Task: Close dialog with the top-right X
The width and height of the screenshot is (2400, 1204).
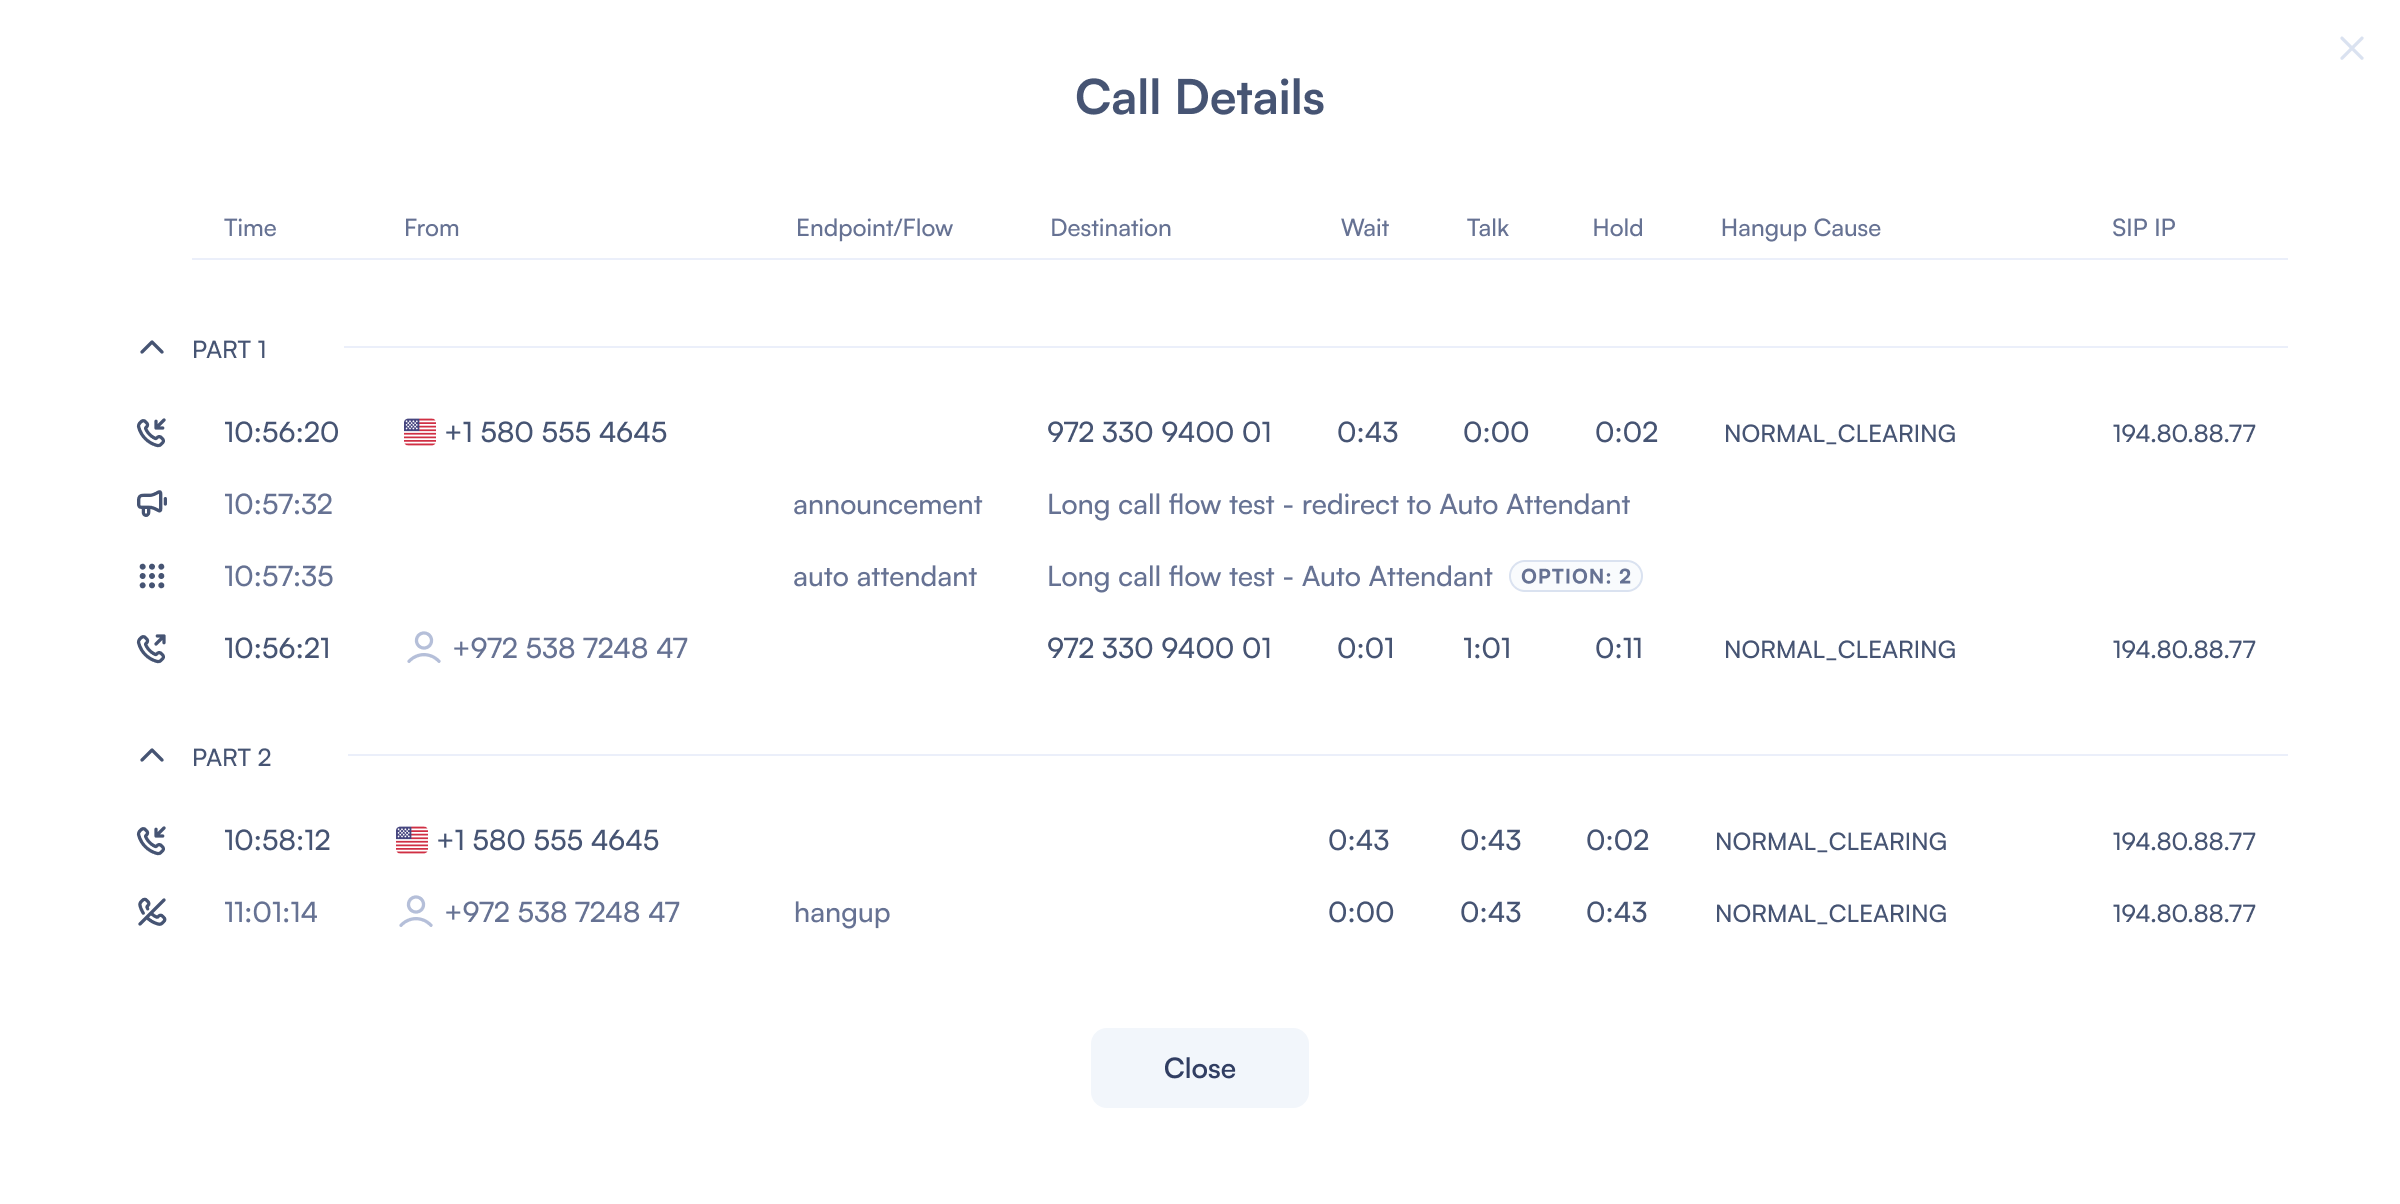Action: point(2351,48)
